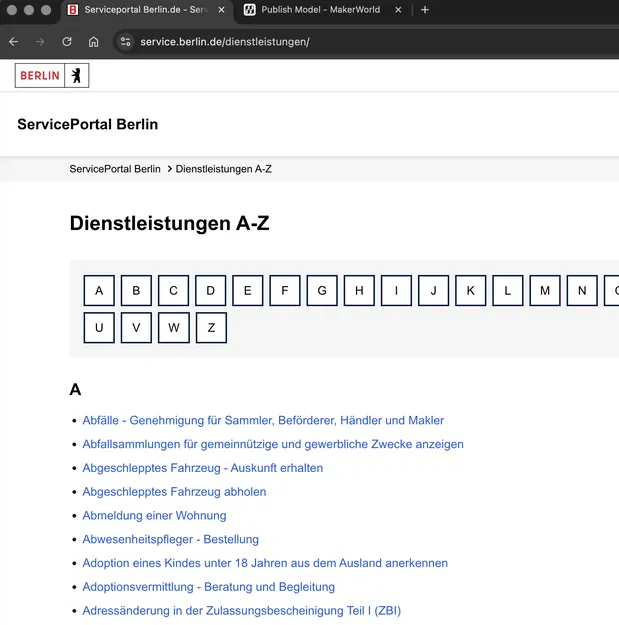Click the red BERLIN wordmark logo
This screenshot has height=625, width=619.
pyautogui.click(x=40, y=75)
